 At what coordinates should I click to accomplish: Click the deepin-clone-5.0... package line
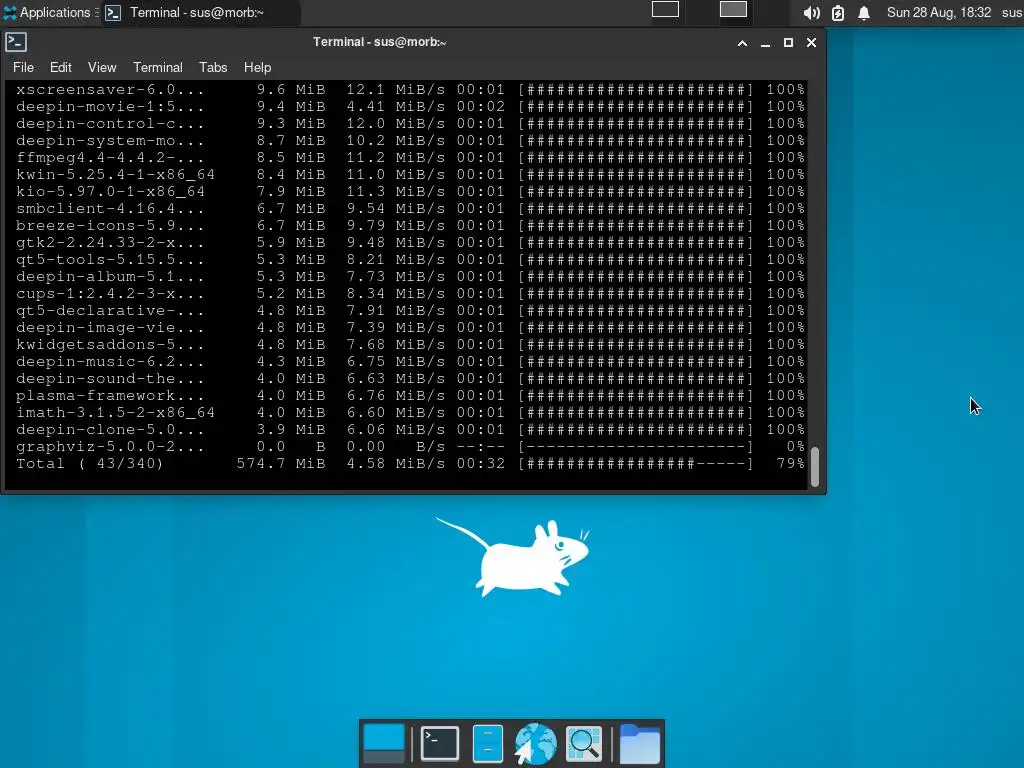[410, 429]
